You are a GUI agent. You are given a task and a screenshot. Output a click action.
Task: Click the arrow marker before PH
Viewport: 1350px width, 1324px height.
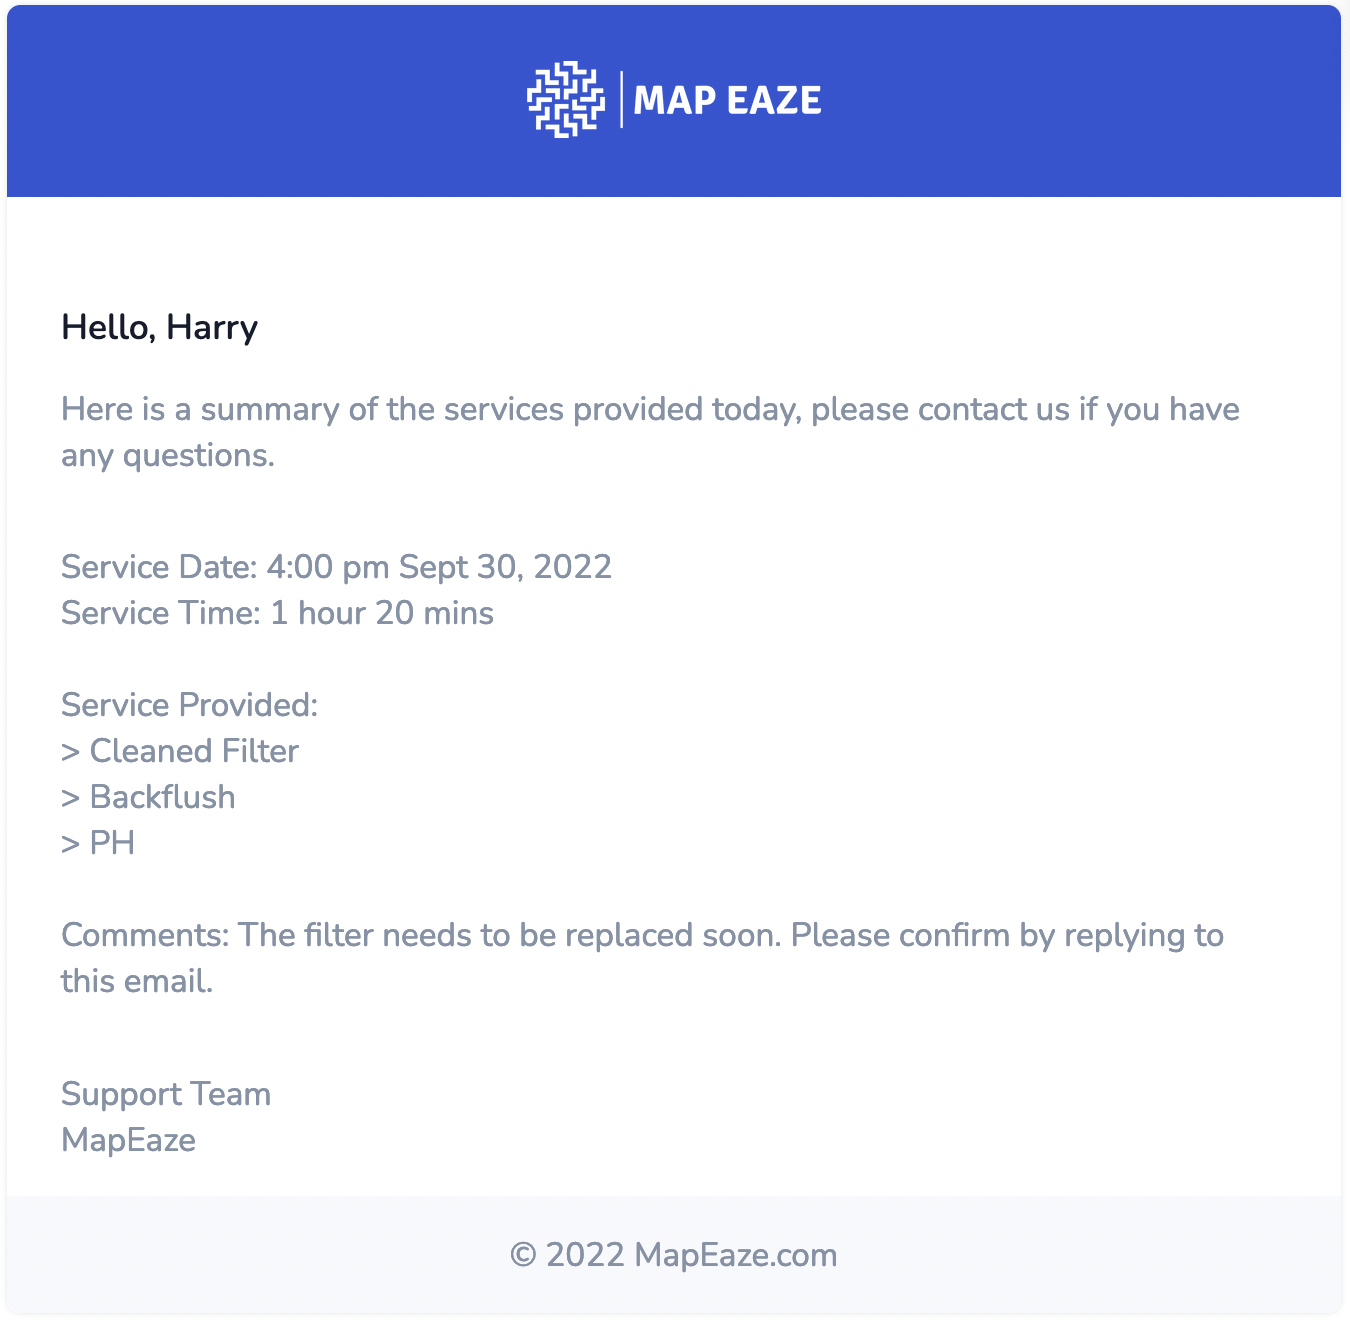tap(70, 844)
